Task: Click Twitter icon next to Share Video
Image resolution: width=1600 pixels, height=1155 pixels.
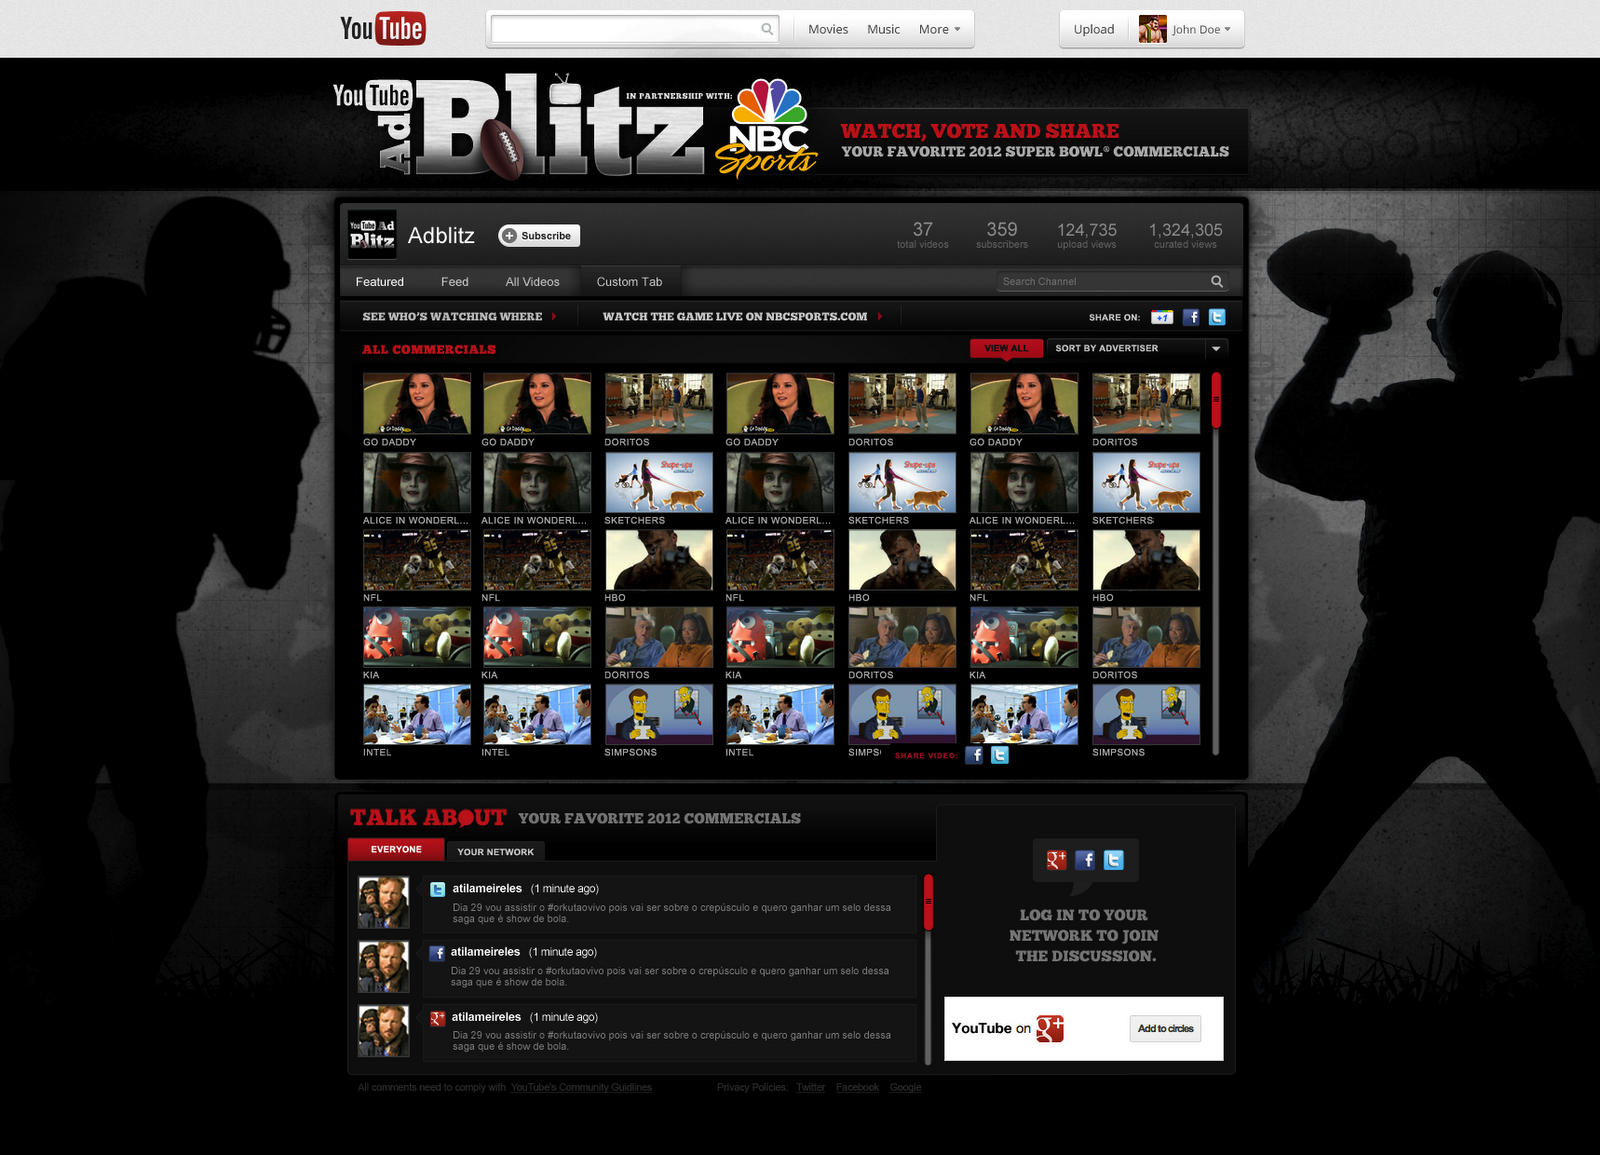Action: coord(1000,755)
